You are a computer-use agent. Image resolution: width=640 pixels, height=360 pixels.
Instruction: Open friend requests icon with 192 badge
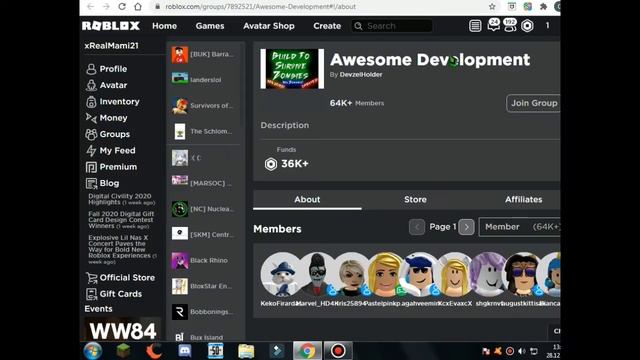pyautogui.click(x=509, y=25)
